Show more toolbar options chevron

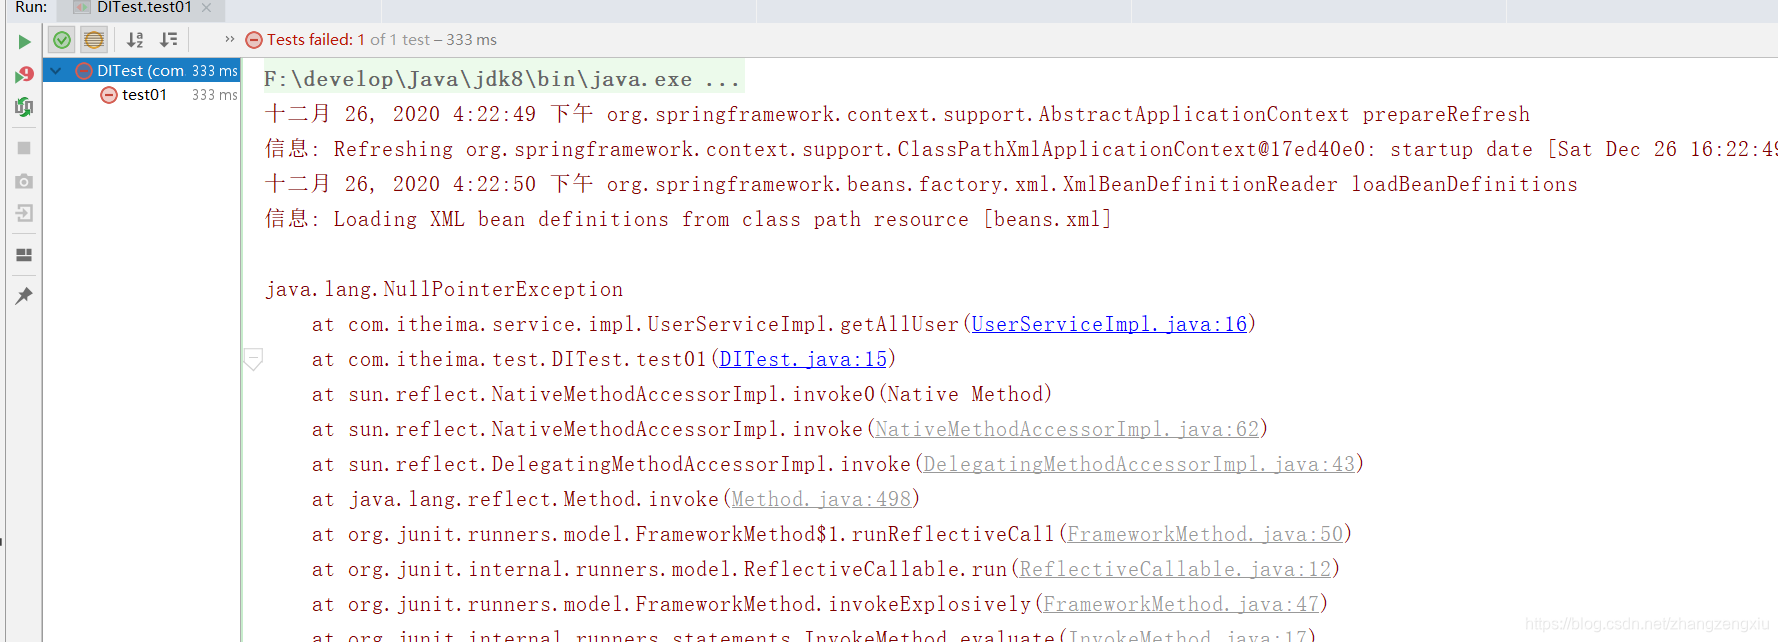229,40
